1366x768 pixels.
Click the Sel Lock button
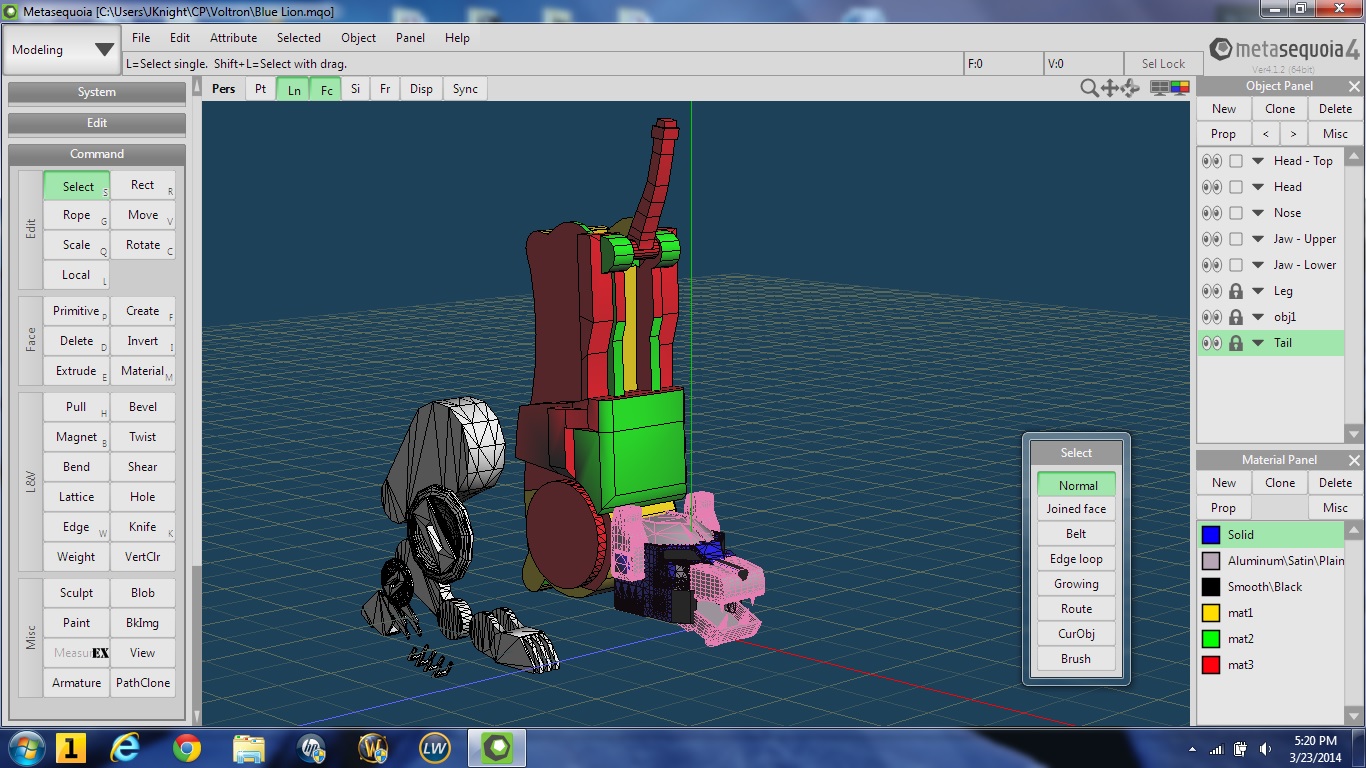pos(1163,63)
